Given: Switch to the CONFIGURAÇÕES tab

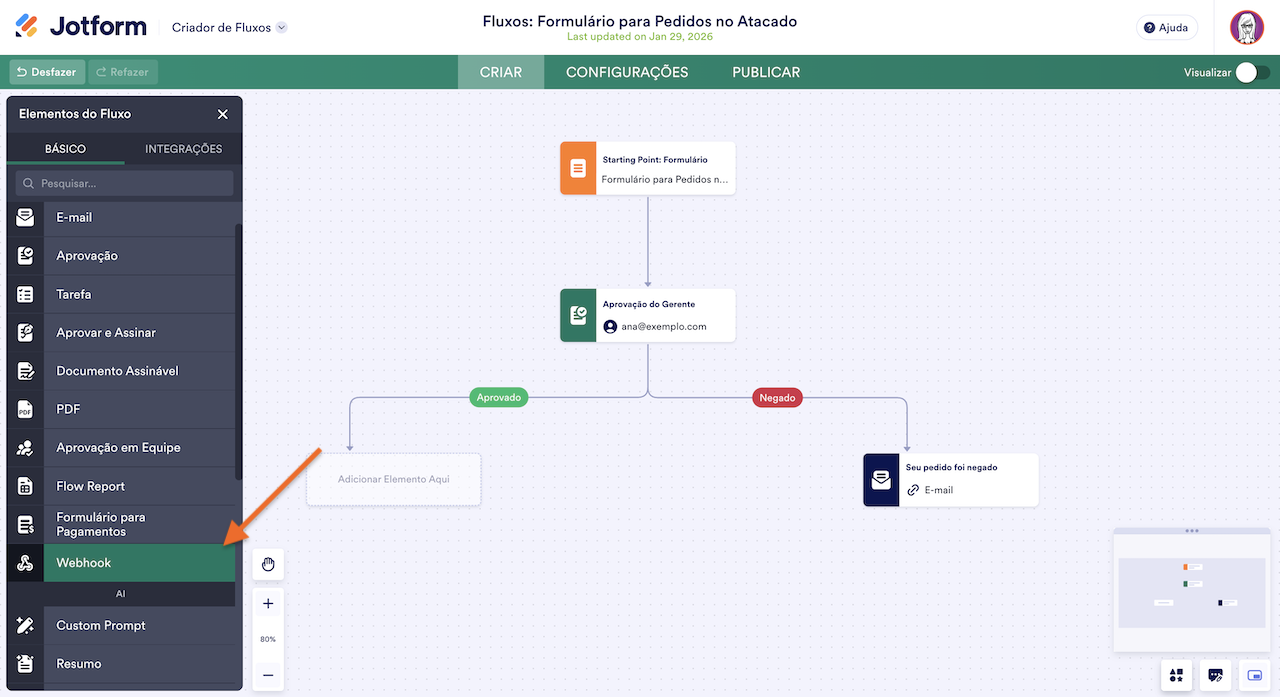Looking at the screenshot, I should [x=627, y=71].
